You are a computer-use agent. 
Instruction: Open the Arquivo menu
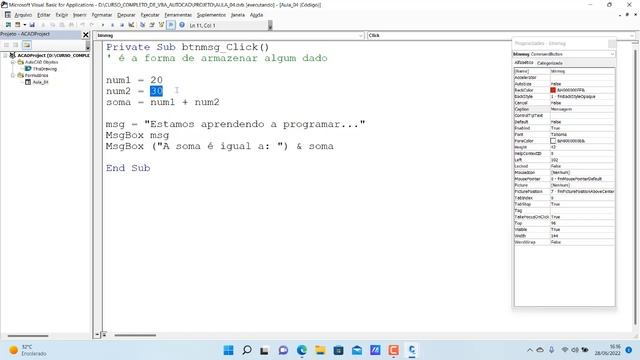coord(23,15)
